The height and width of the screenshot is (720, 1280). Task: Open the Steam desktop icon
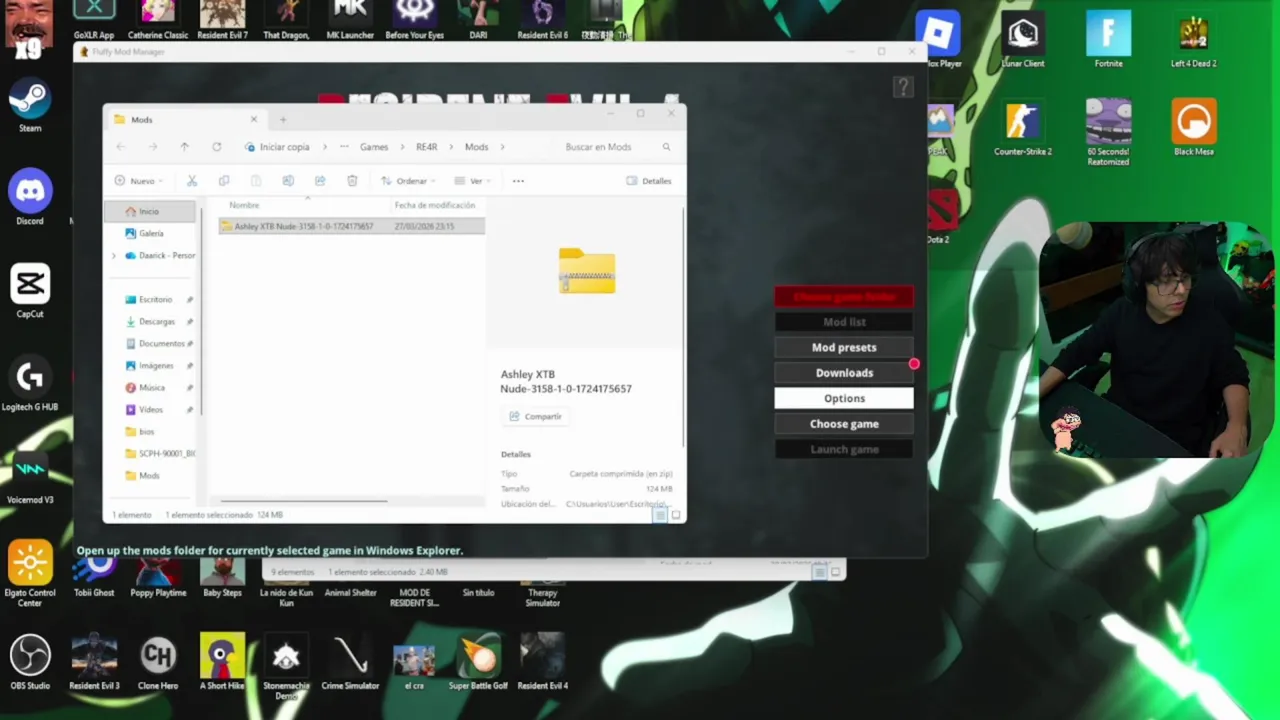coord(30,106)
